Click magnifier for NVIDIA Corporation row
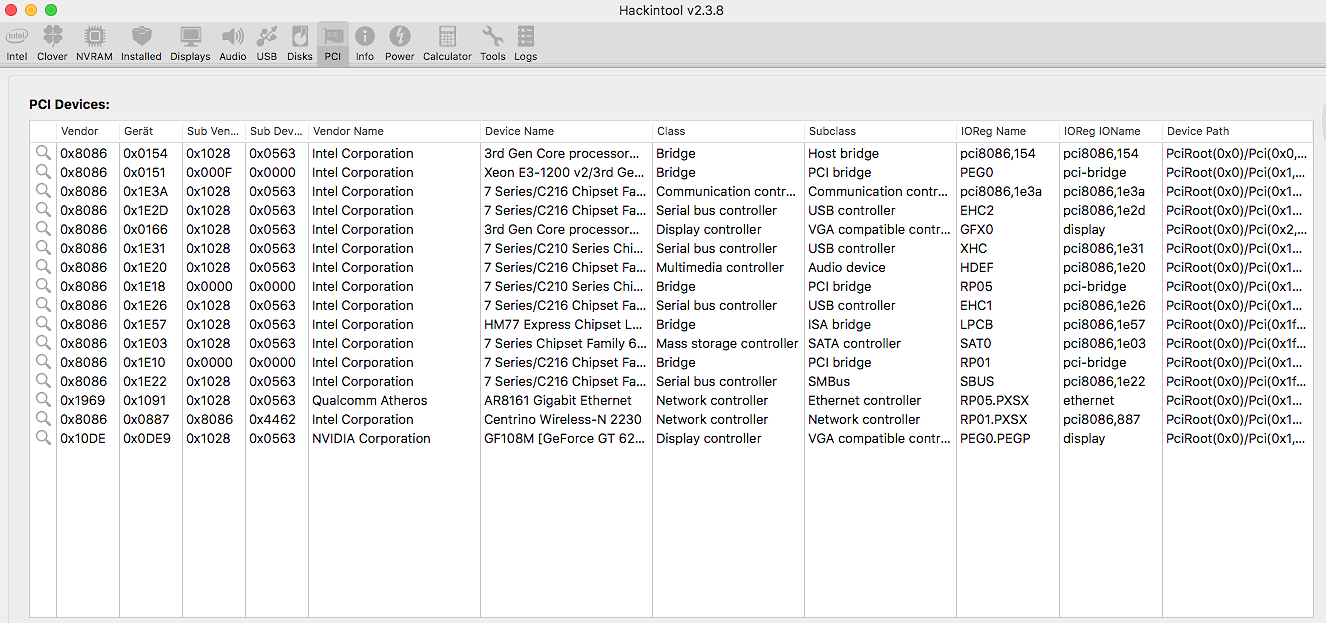 tap(43, 438)
